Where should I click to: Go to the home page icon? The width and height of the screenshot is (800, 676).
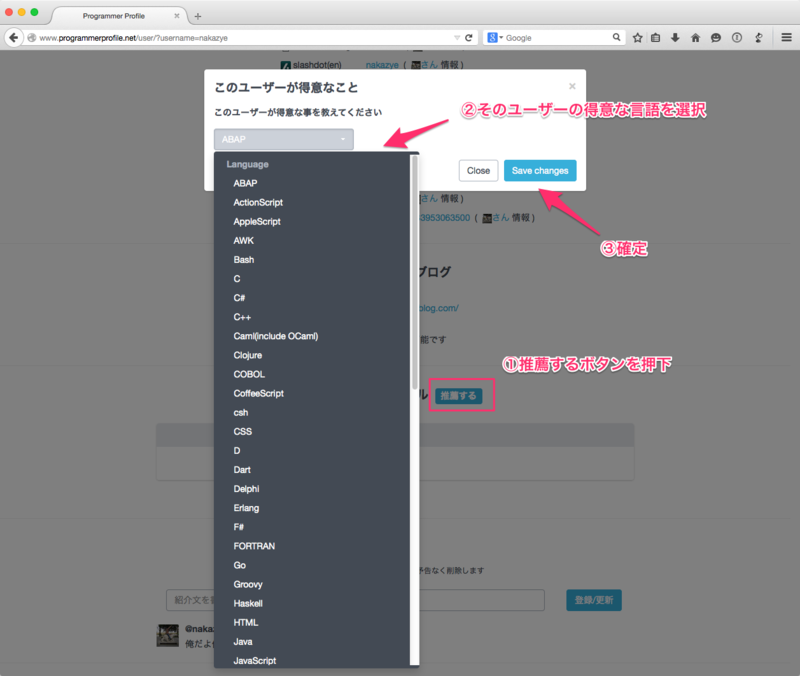tap(695, 38)
